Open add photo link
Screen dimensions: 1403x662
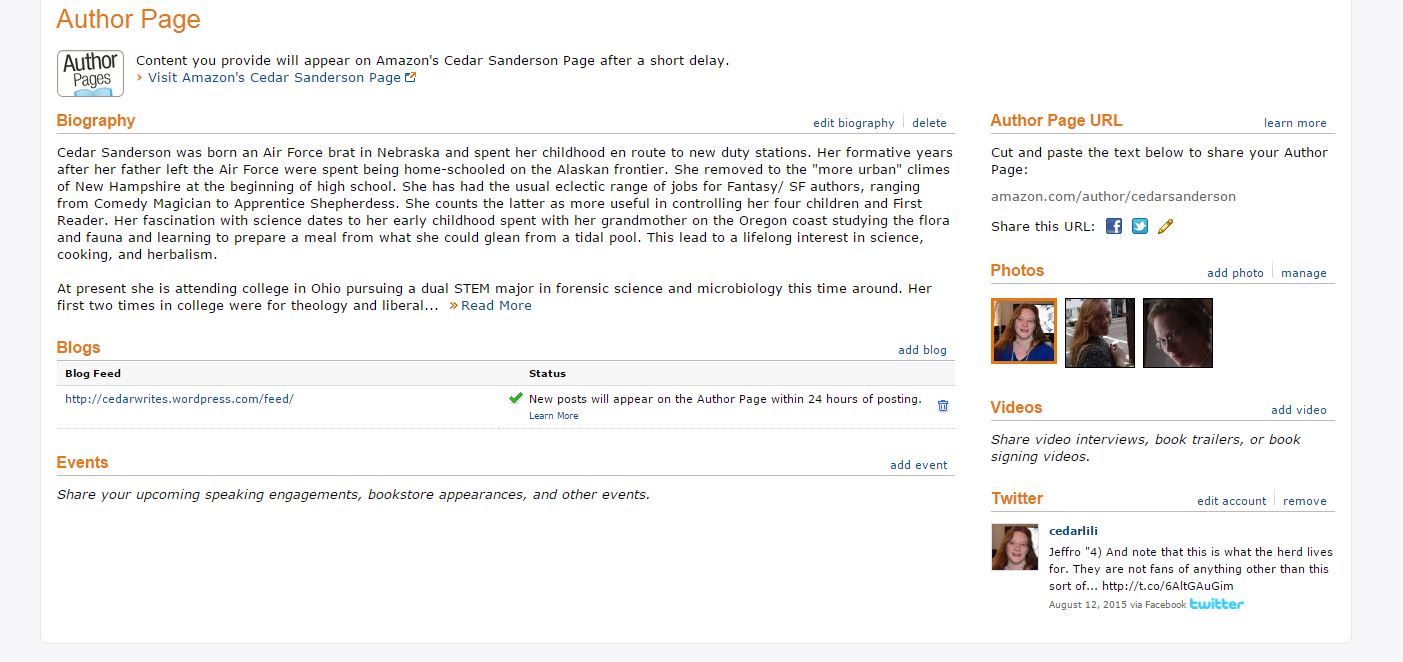(x=1235, y=273)
